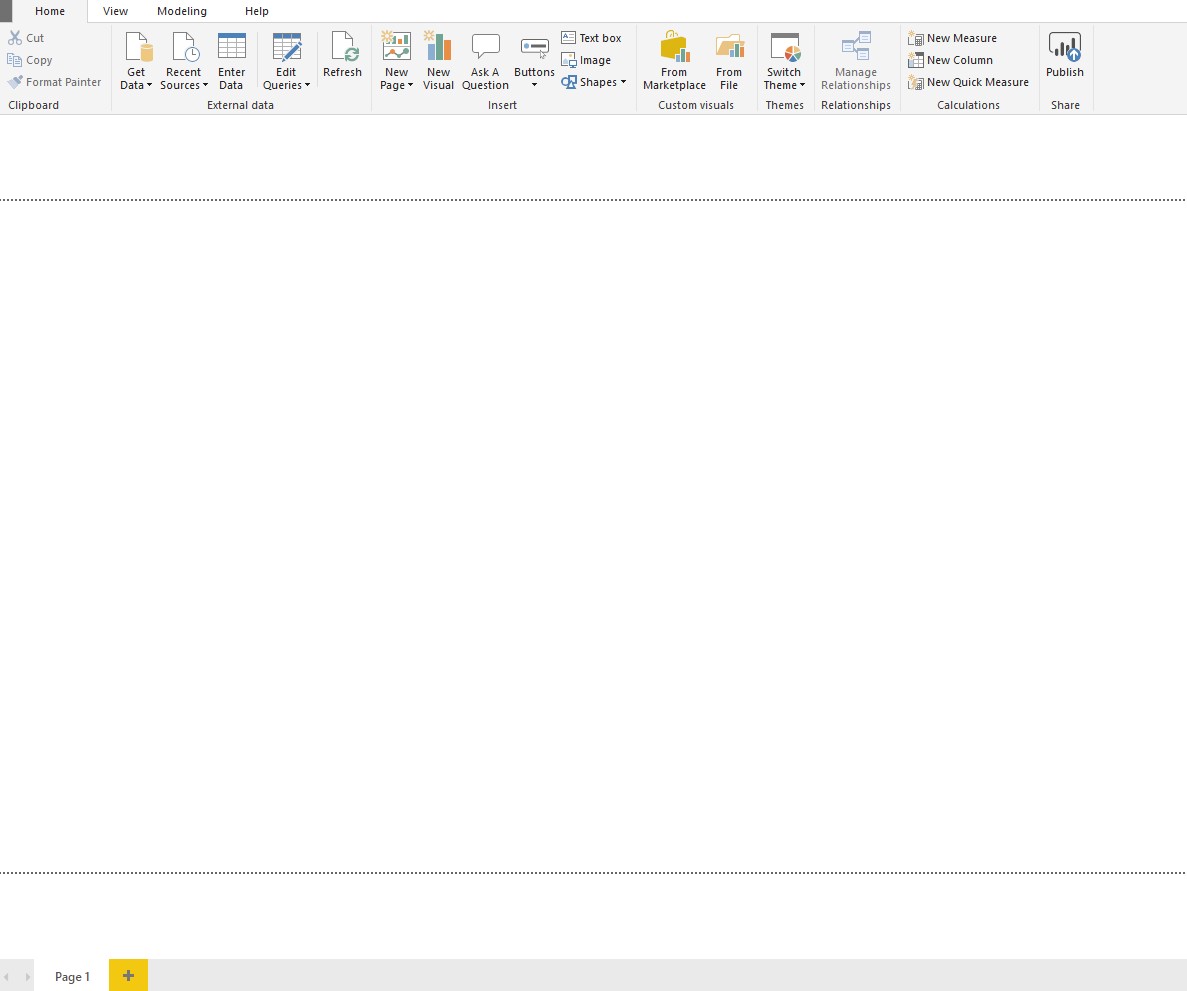Viewport: 1187px width, 991px height.
Task: Click the Cut scissors icon
Action: coord(15,38)
